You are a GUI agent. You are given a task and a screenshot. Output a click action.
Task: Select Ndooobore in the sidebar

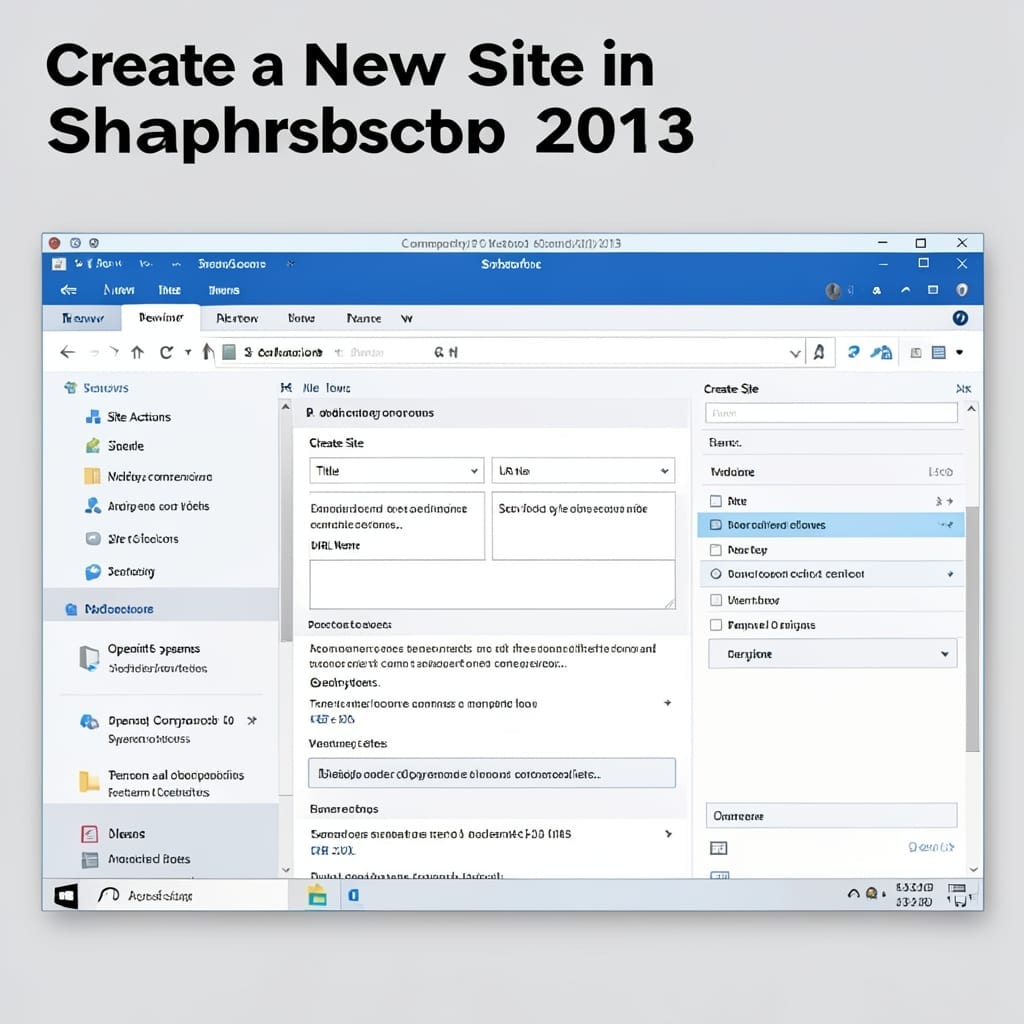161,609
